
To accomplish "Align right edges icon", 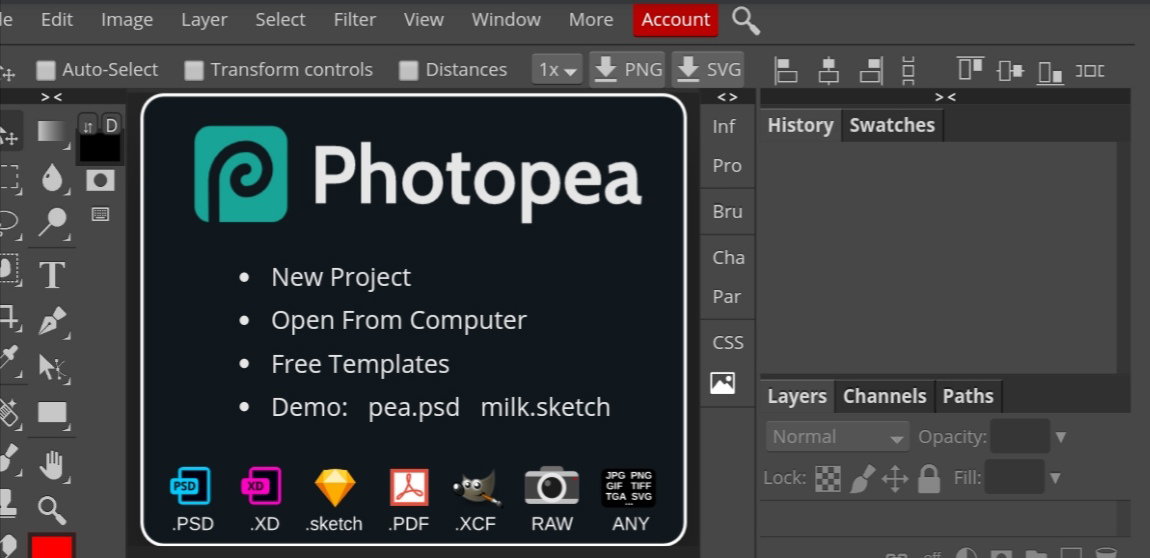I will point(871,70).
